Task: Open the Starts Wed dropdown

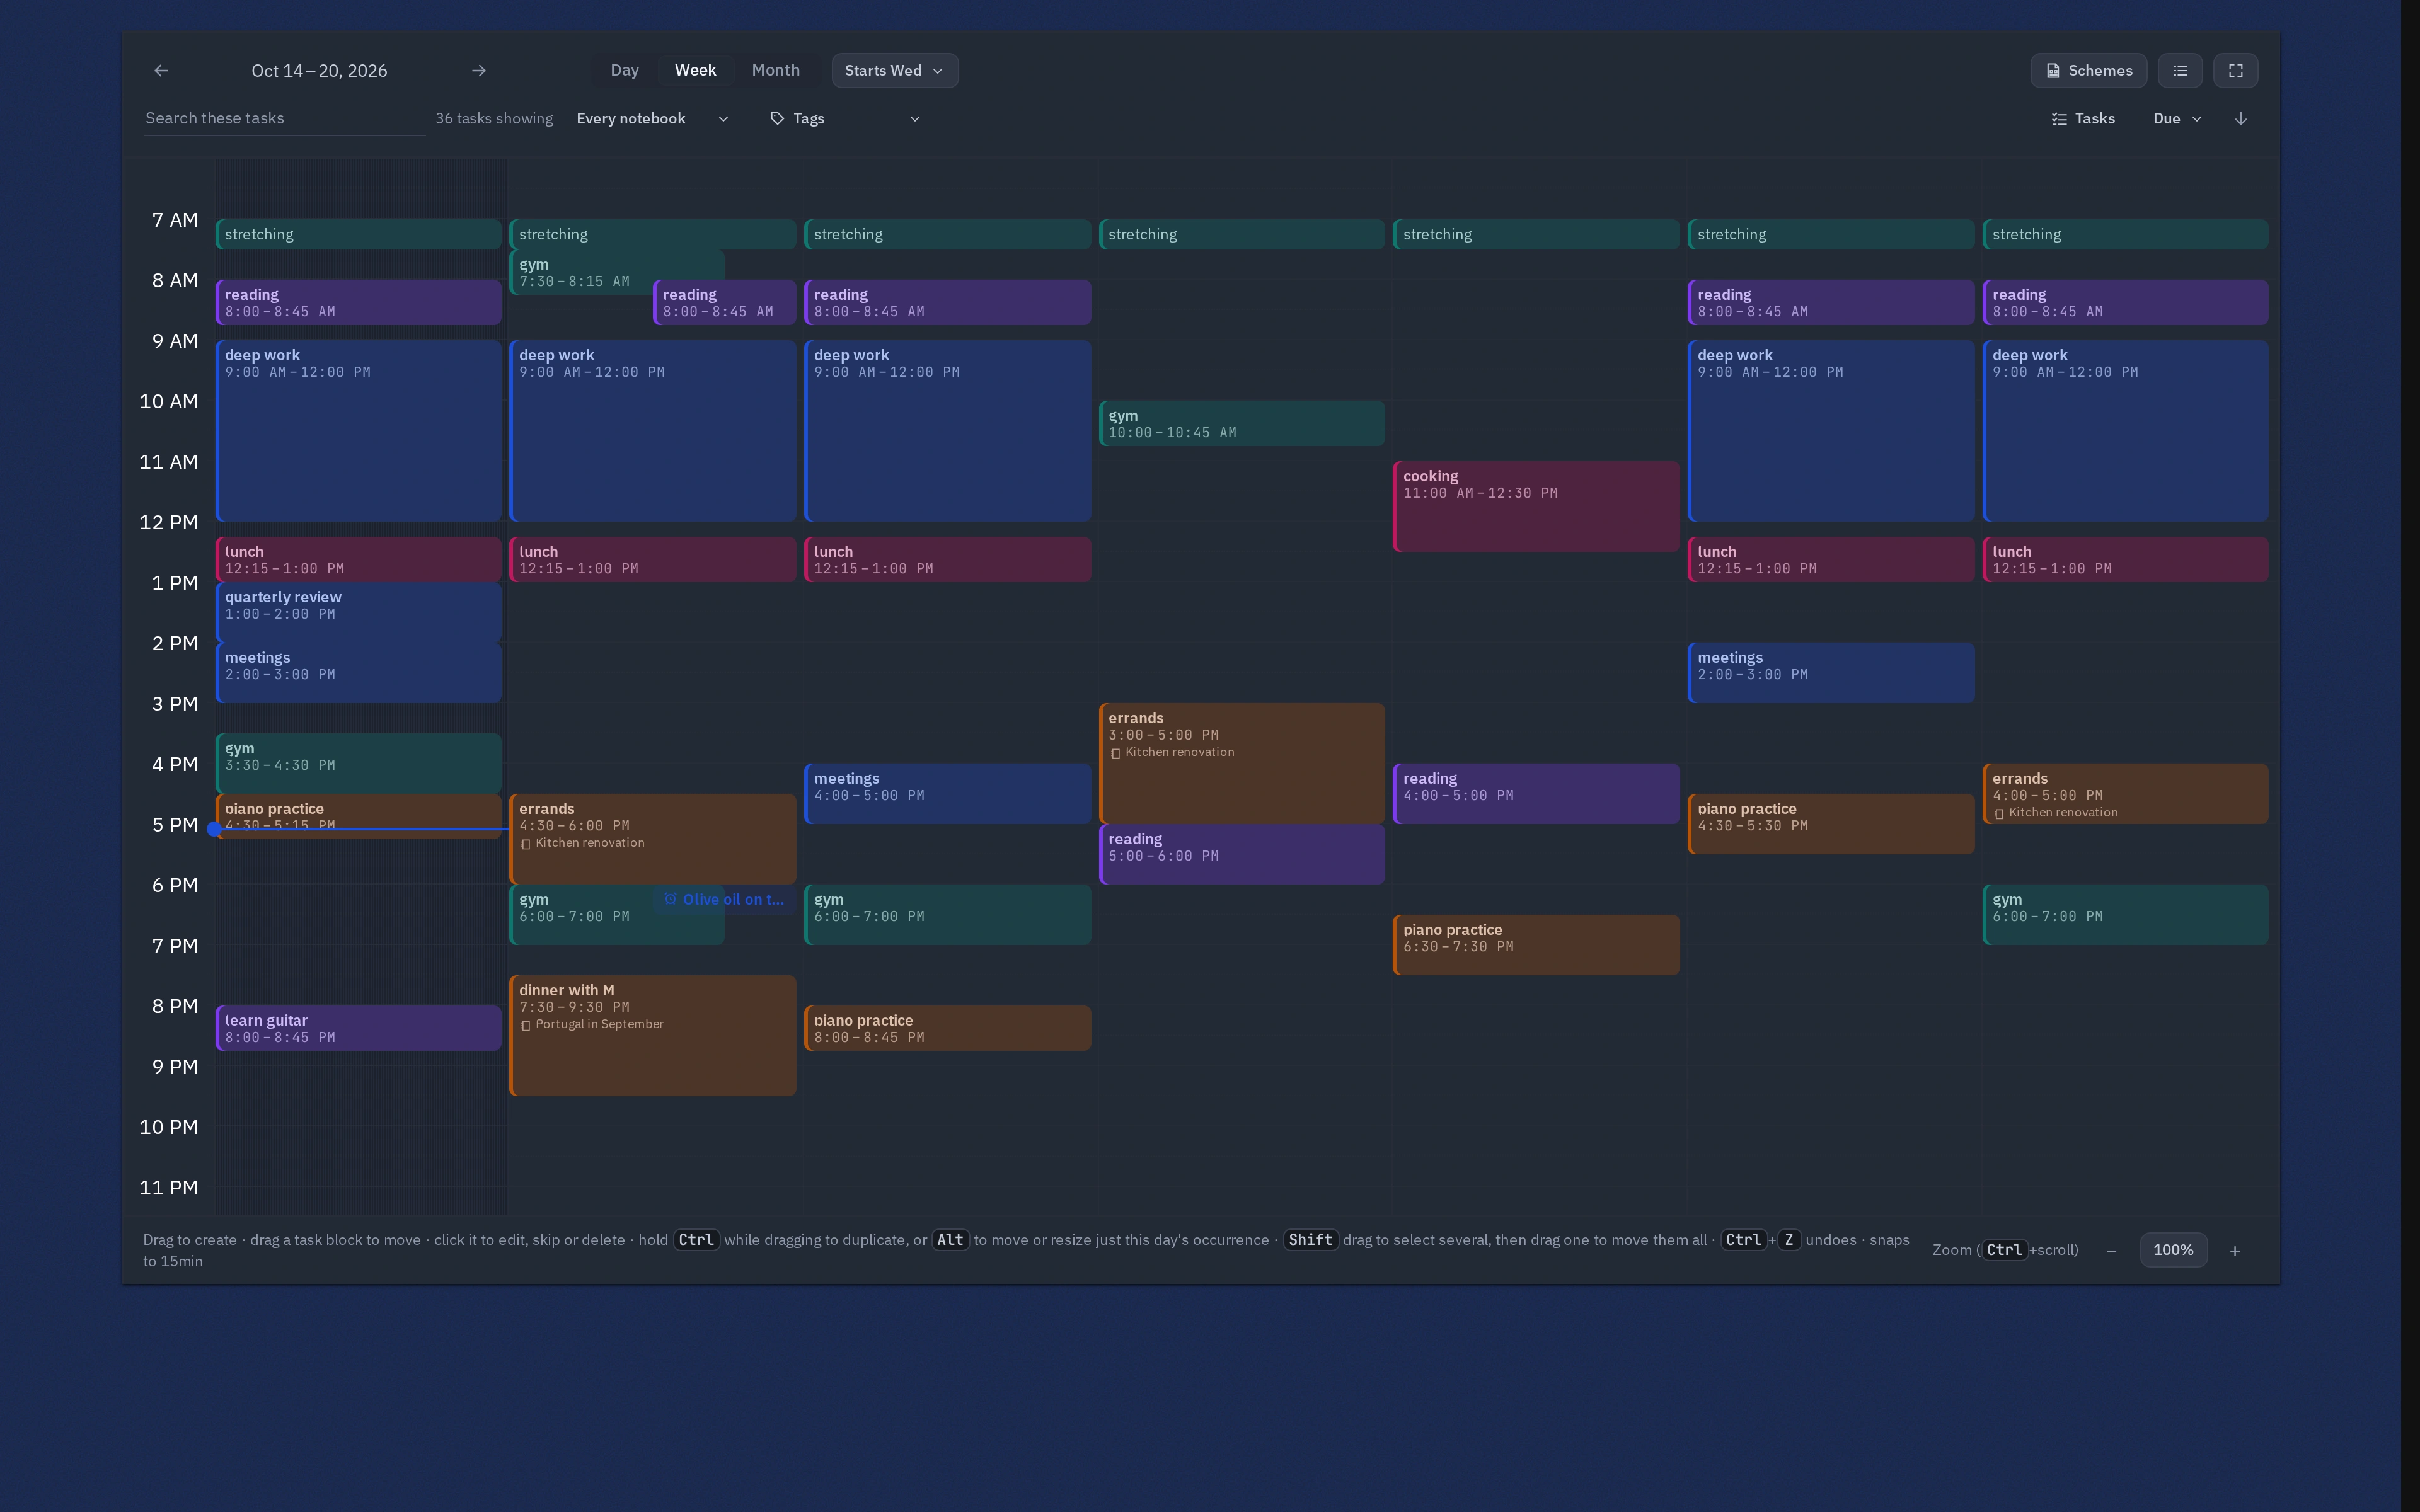Action: click(894, 70)
